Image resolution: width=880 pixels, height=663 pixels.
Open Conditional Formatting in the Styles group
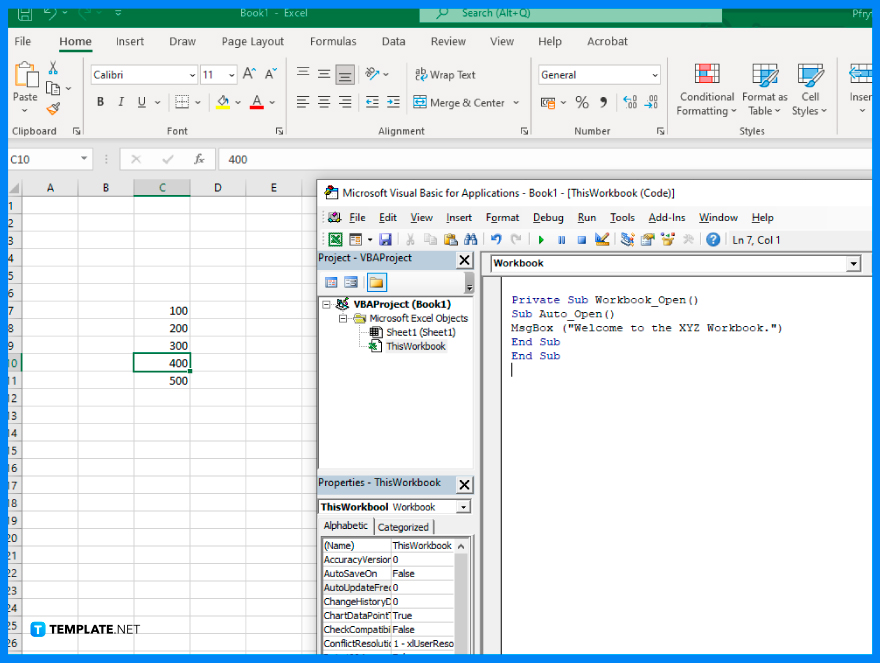[706, 89]
